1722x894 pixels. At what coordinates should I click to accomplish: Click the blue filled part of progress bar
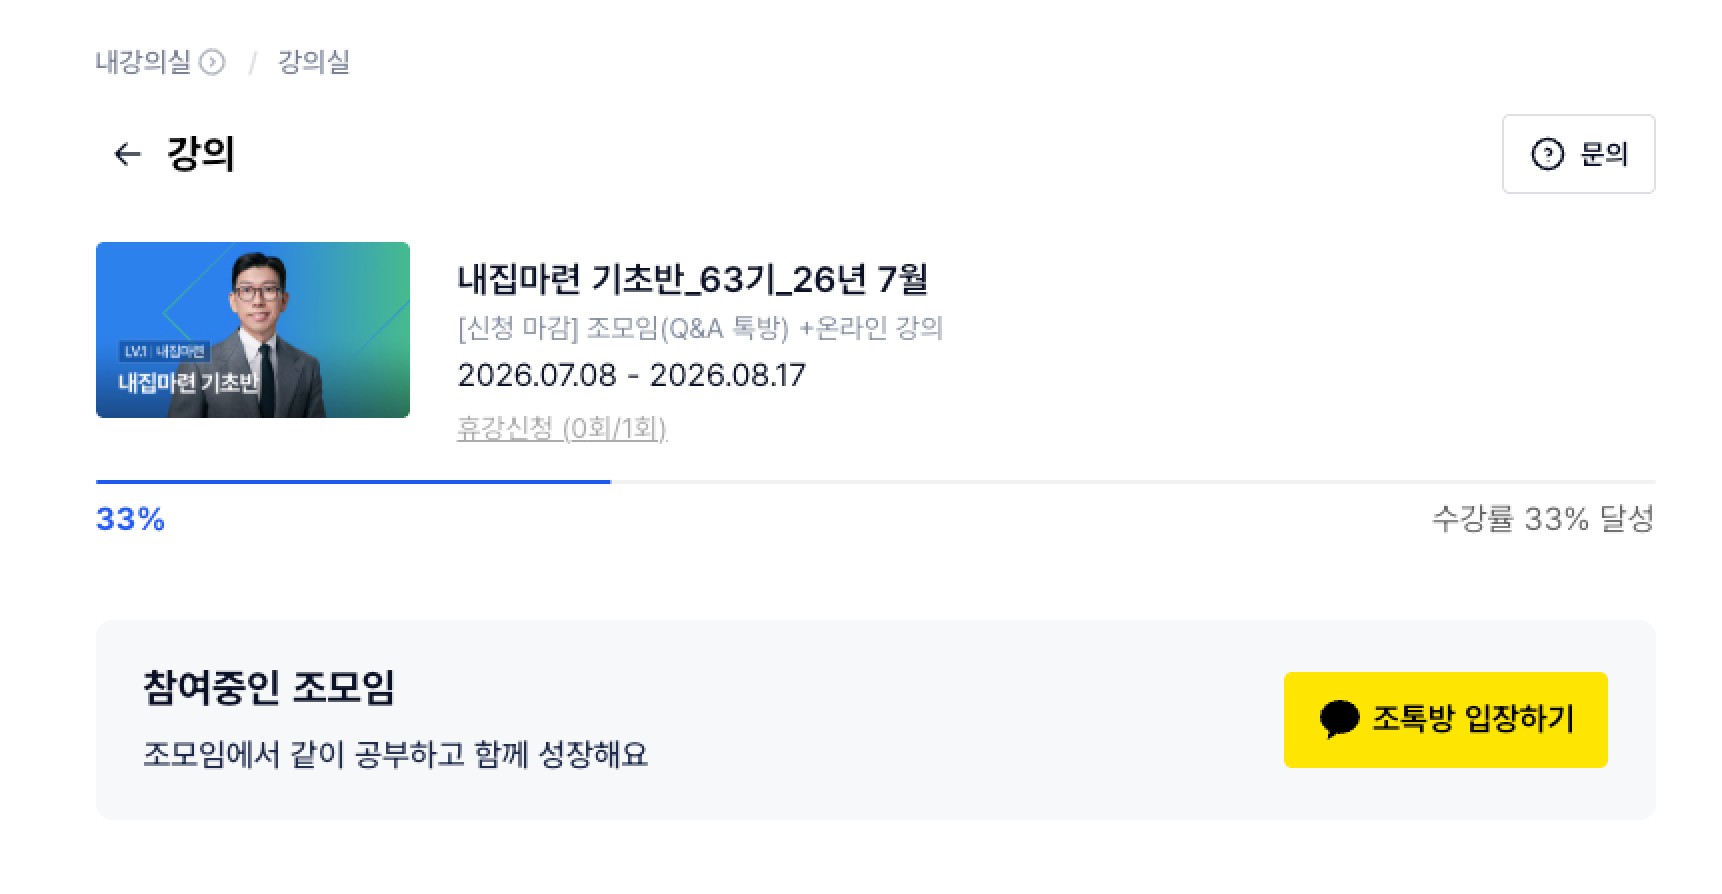coord(353,482)
